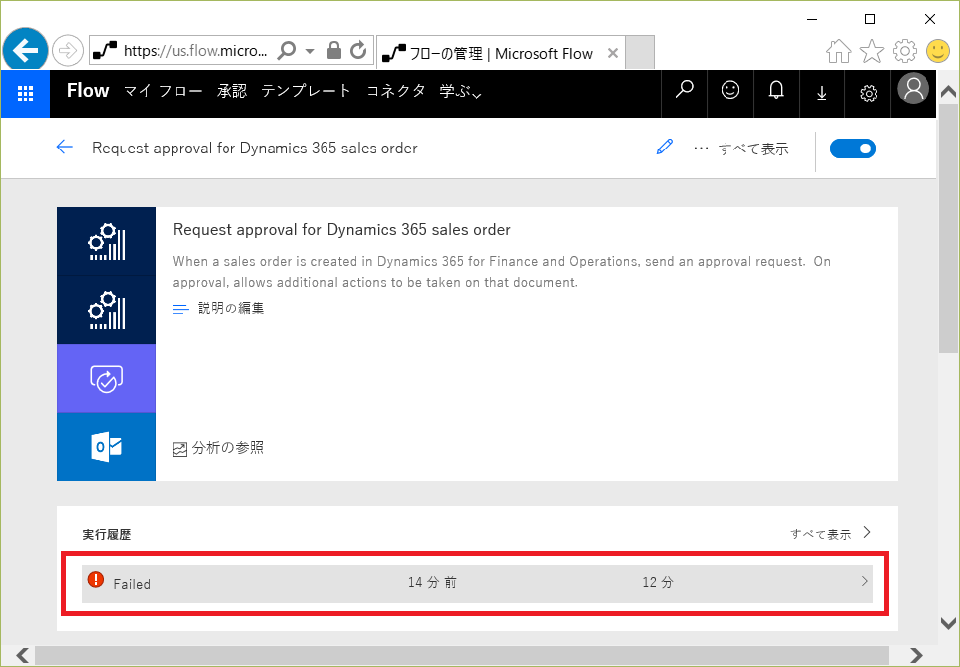Viewport: 960px width, 667px height.
Task: Click the flow title heading text
Action: [x=342, y=230]
